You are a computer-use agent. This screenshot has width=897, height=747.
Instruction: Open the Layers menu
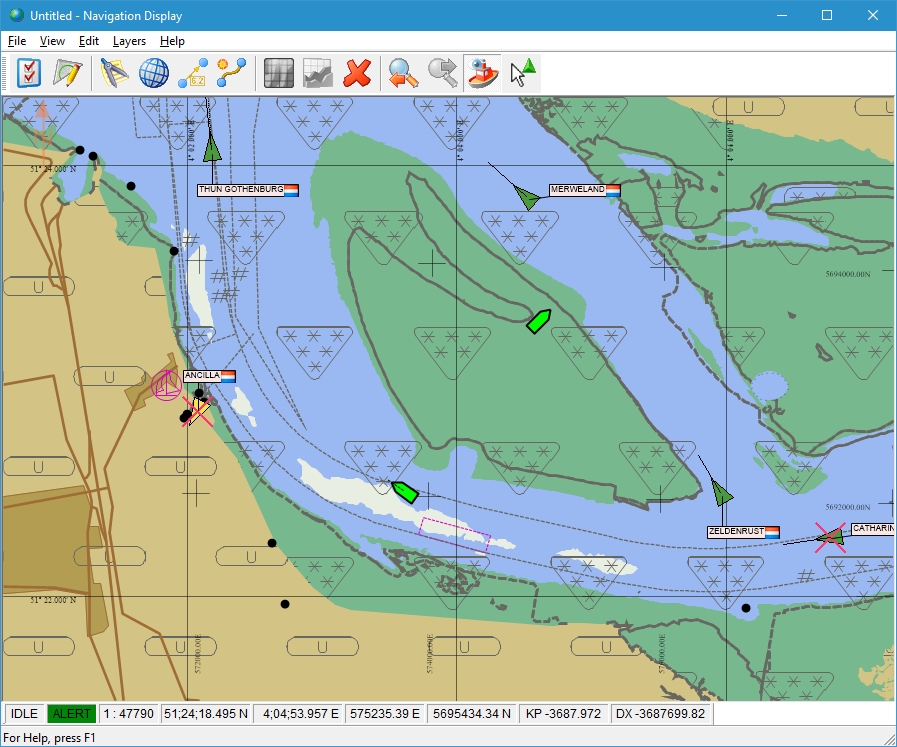click(129, 41)
